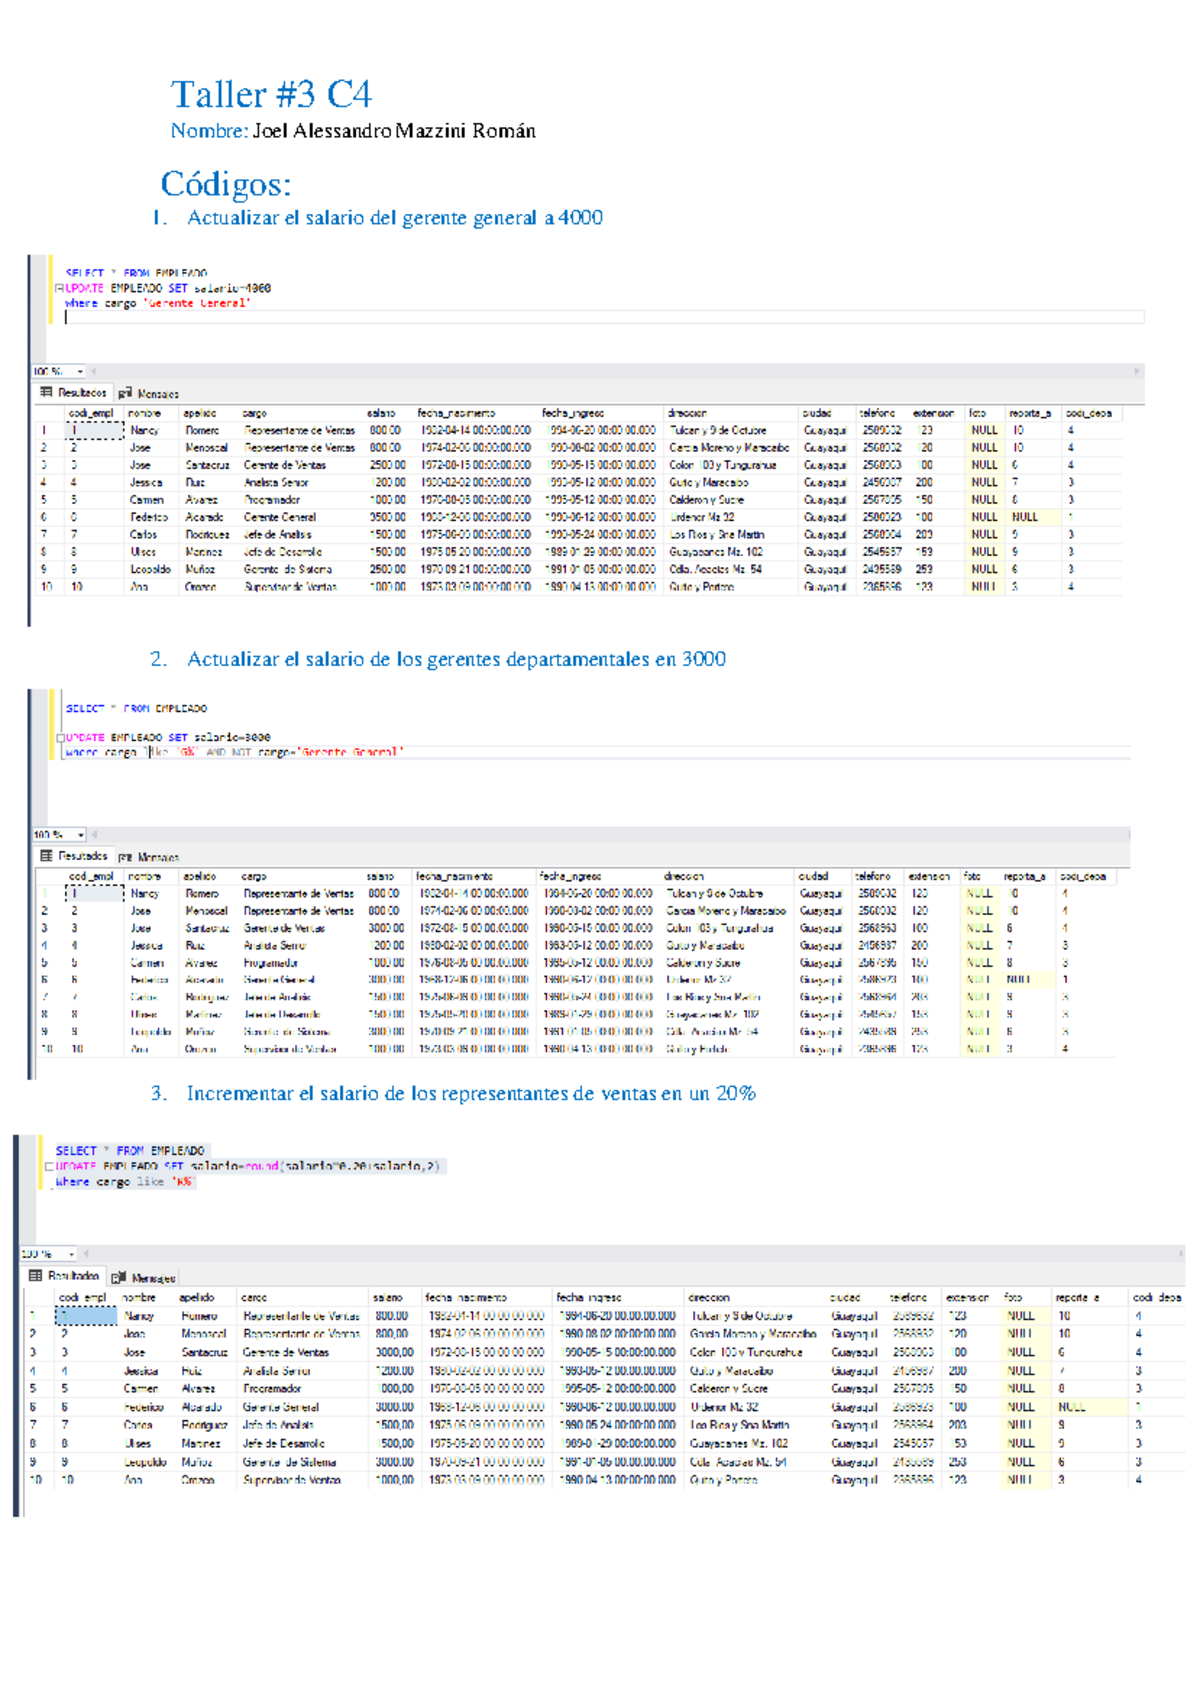
Task: Collapse the UPDATE statement in second query editor
Action: point(60,738)
